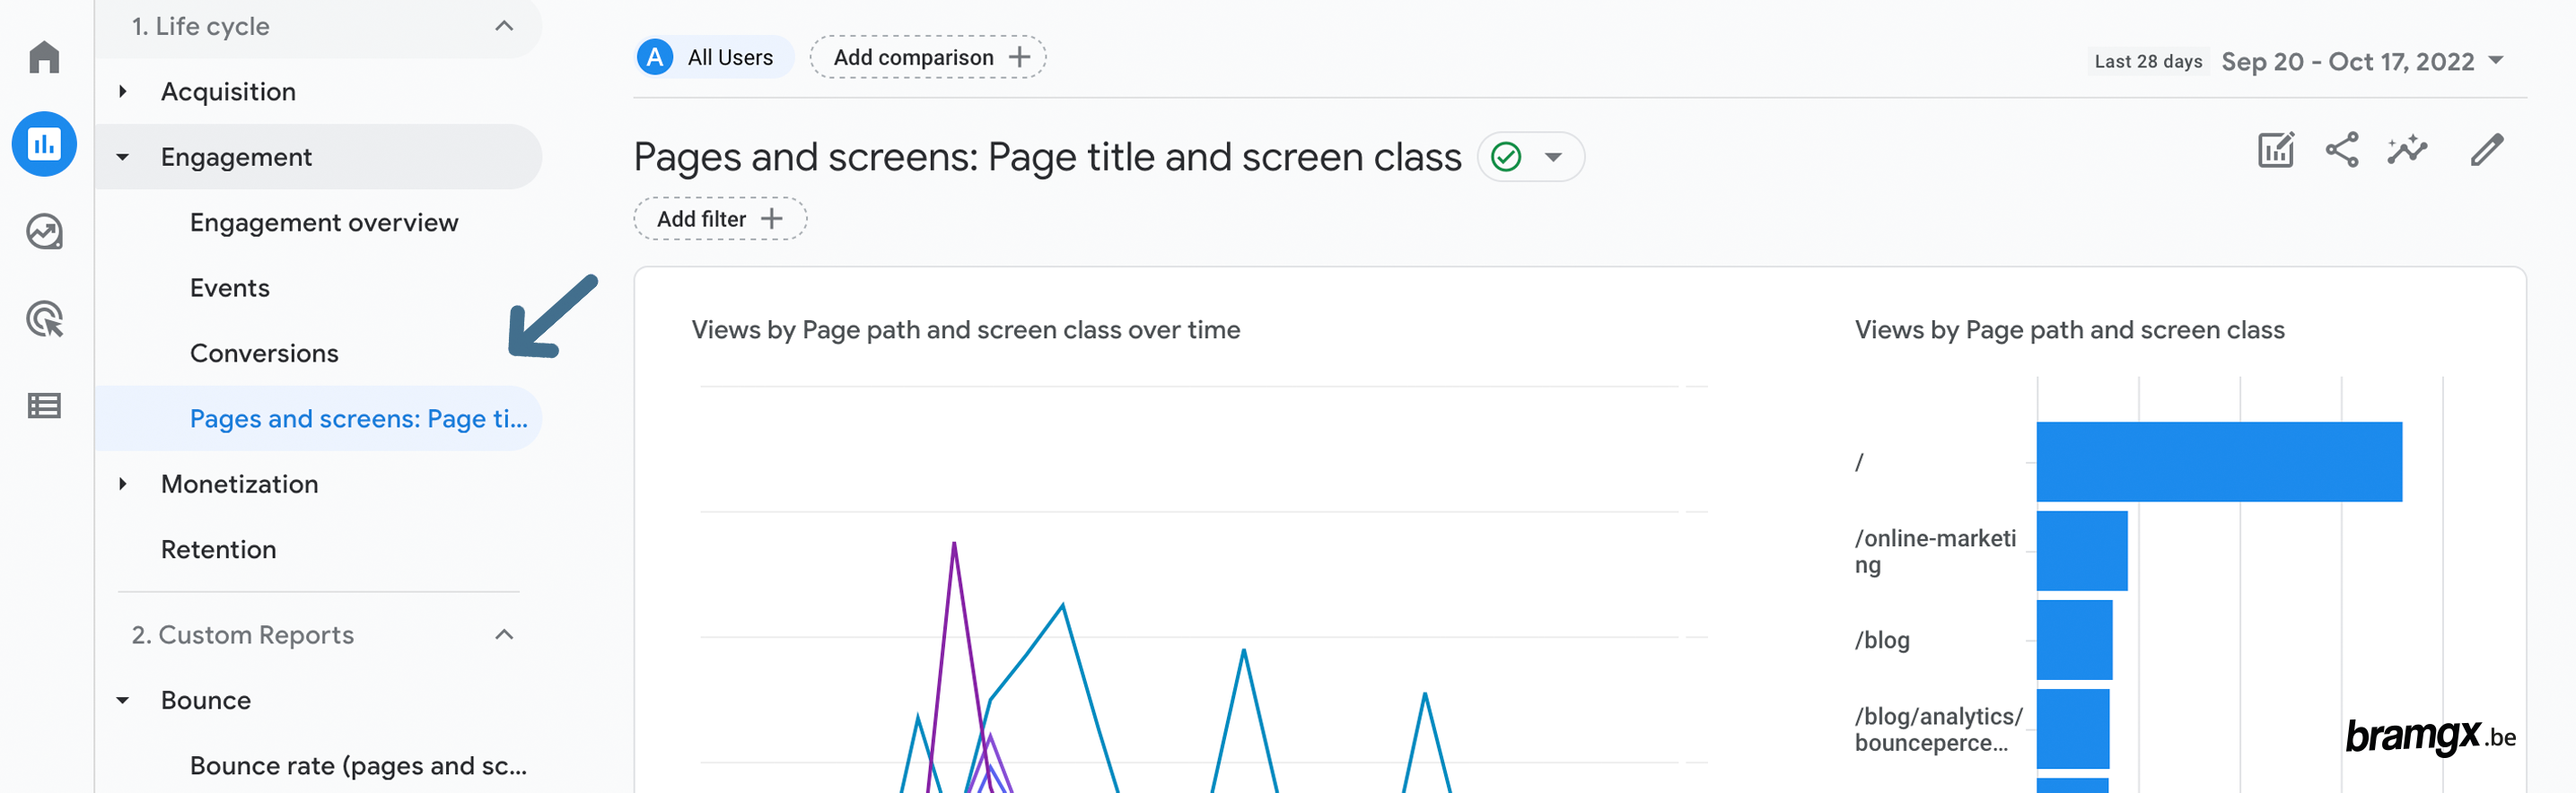Collapse the Engagement tree arrow
The image size is (2576, 793).
coord(123,157)
